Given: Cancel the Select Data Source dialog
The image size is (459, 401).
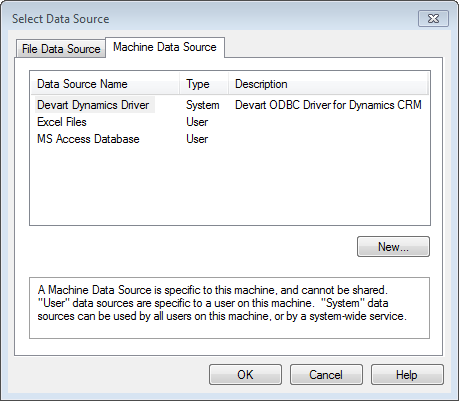Looking at the screenshot, I should pos(326,375).
